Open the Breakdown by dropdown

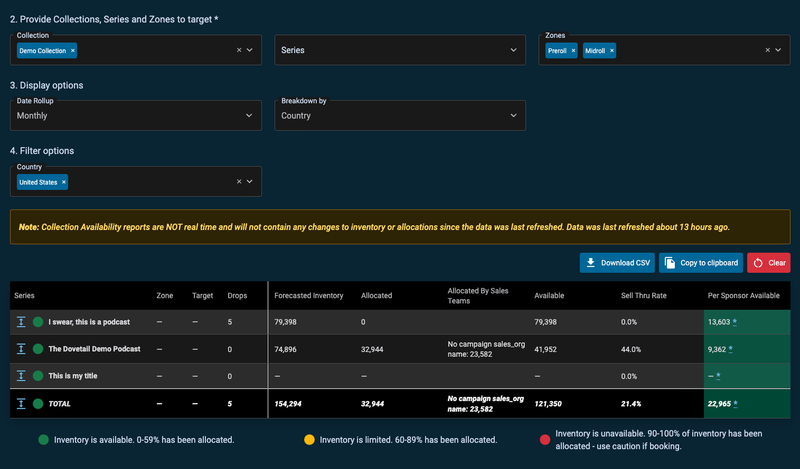click(x=400, y=115)
